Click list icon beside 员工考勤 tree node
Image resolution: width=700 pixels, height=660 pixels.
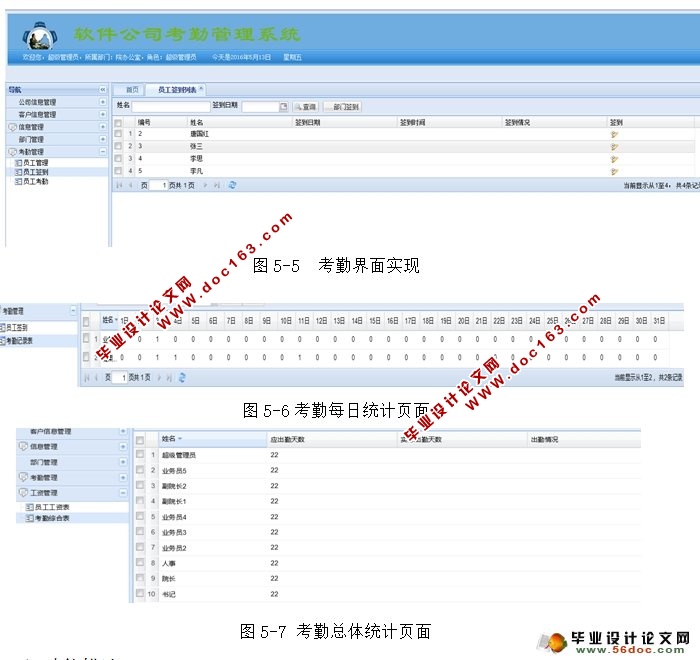pyautogui.click(x=18, y=181)
